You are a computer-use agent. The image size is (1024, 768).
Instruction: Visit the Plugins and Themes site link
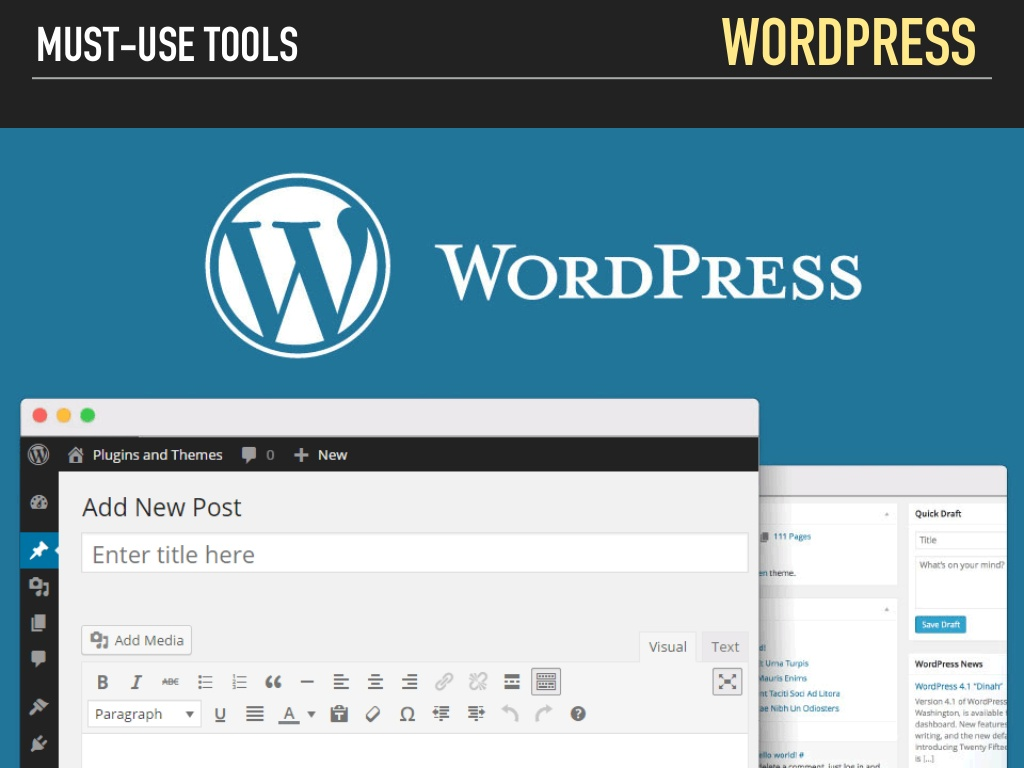click(x=145, y=455)
